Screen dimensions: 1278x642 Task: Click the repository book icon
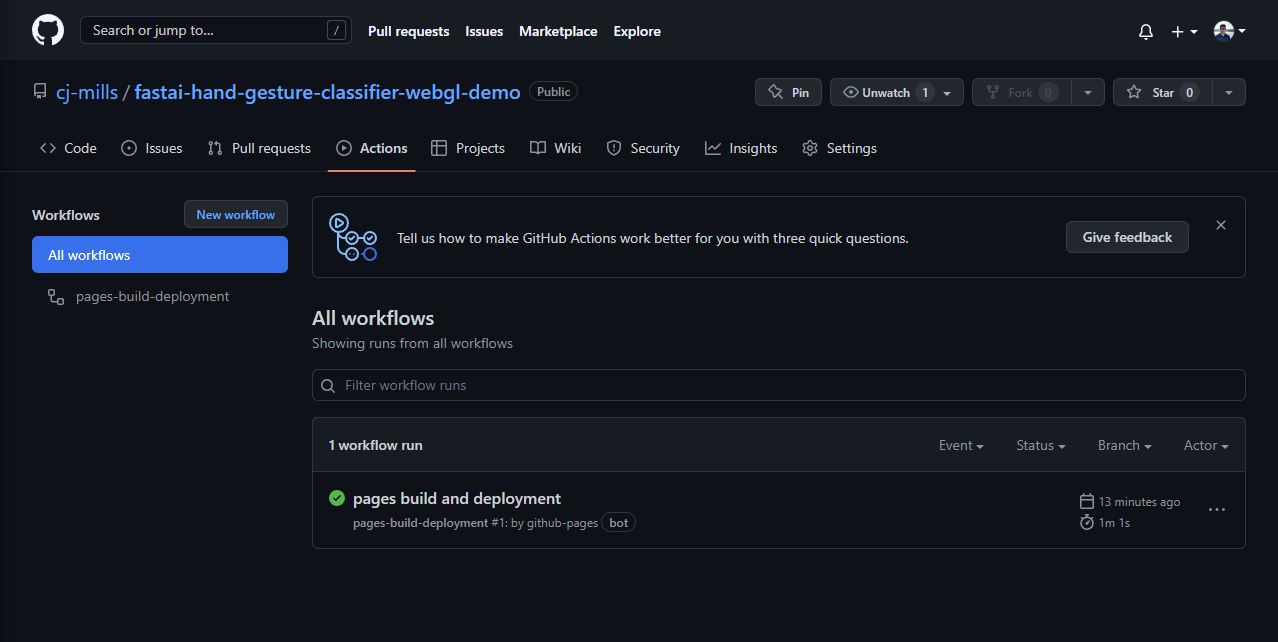pyautogui.click(x=40, y=92)
